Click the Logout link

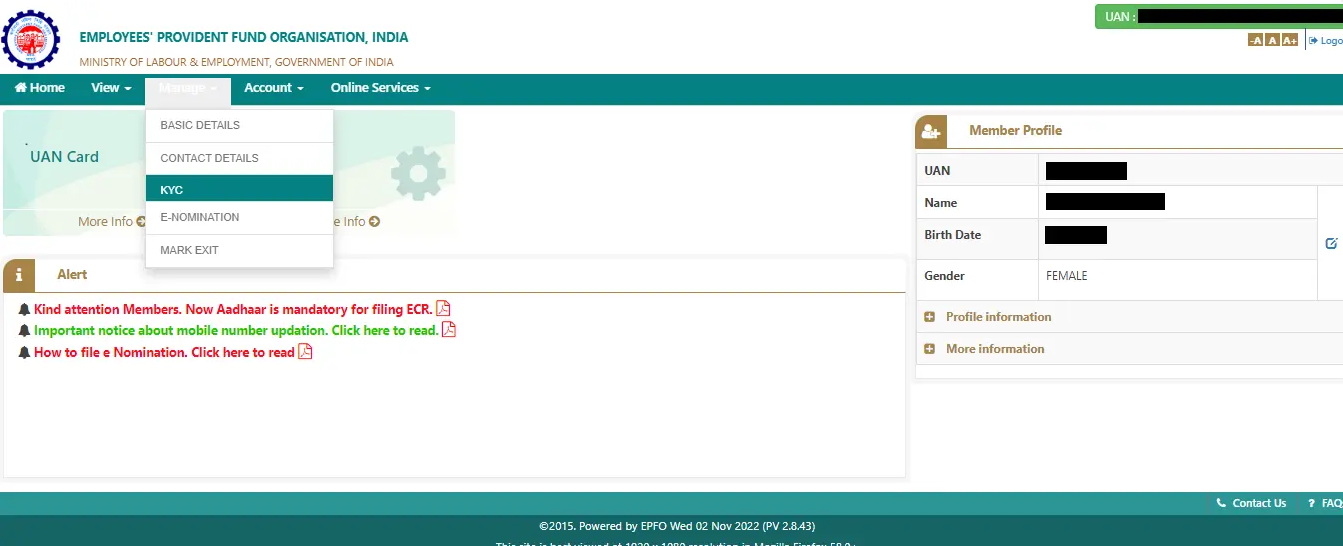point(1326,41)
